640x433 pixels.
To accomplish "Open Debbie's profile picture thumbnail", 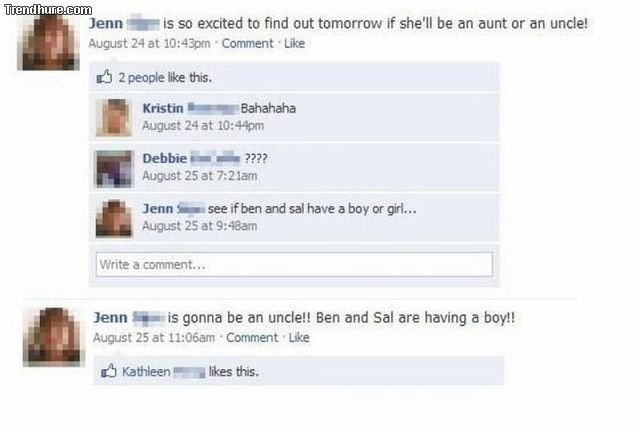I will point(114,169).
